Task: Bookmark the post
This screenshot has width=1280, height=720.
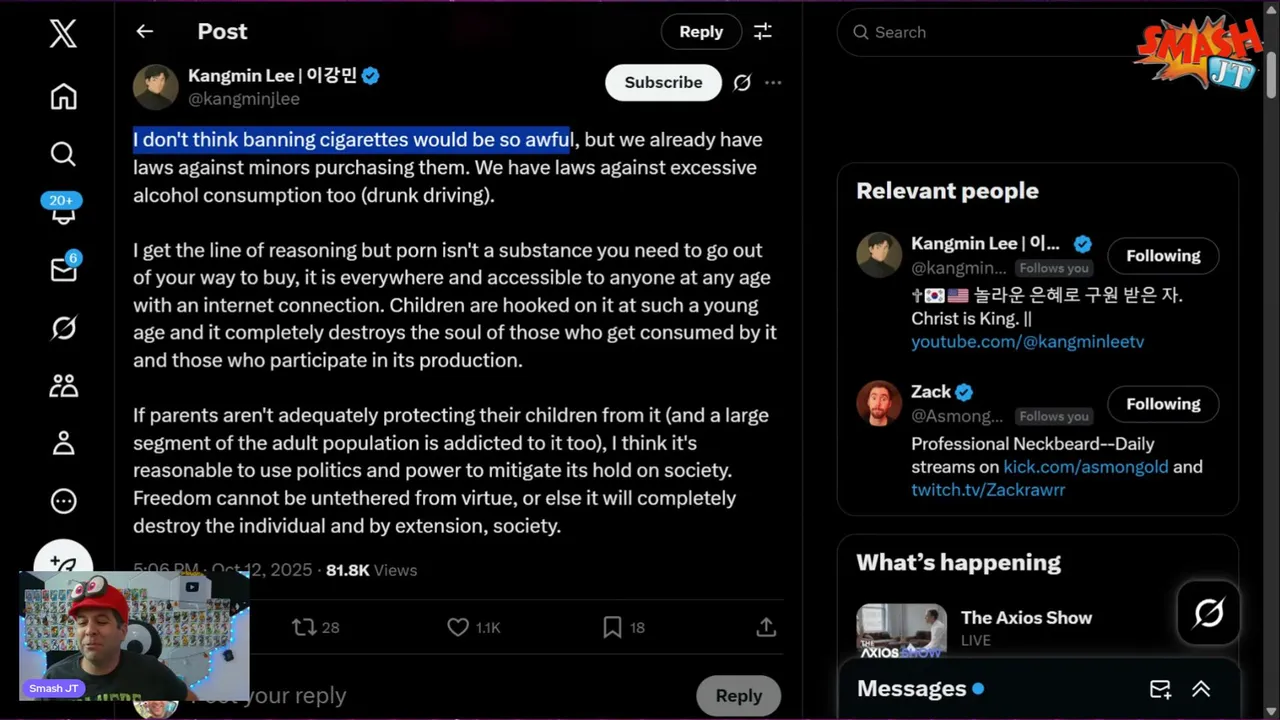Action: coord(612,627)
